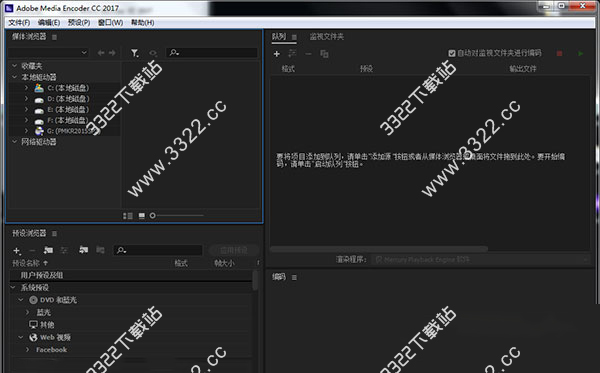
Task: Collapse the 系统预设 group
Action: pyautogui.click(x=13, y=287)
